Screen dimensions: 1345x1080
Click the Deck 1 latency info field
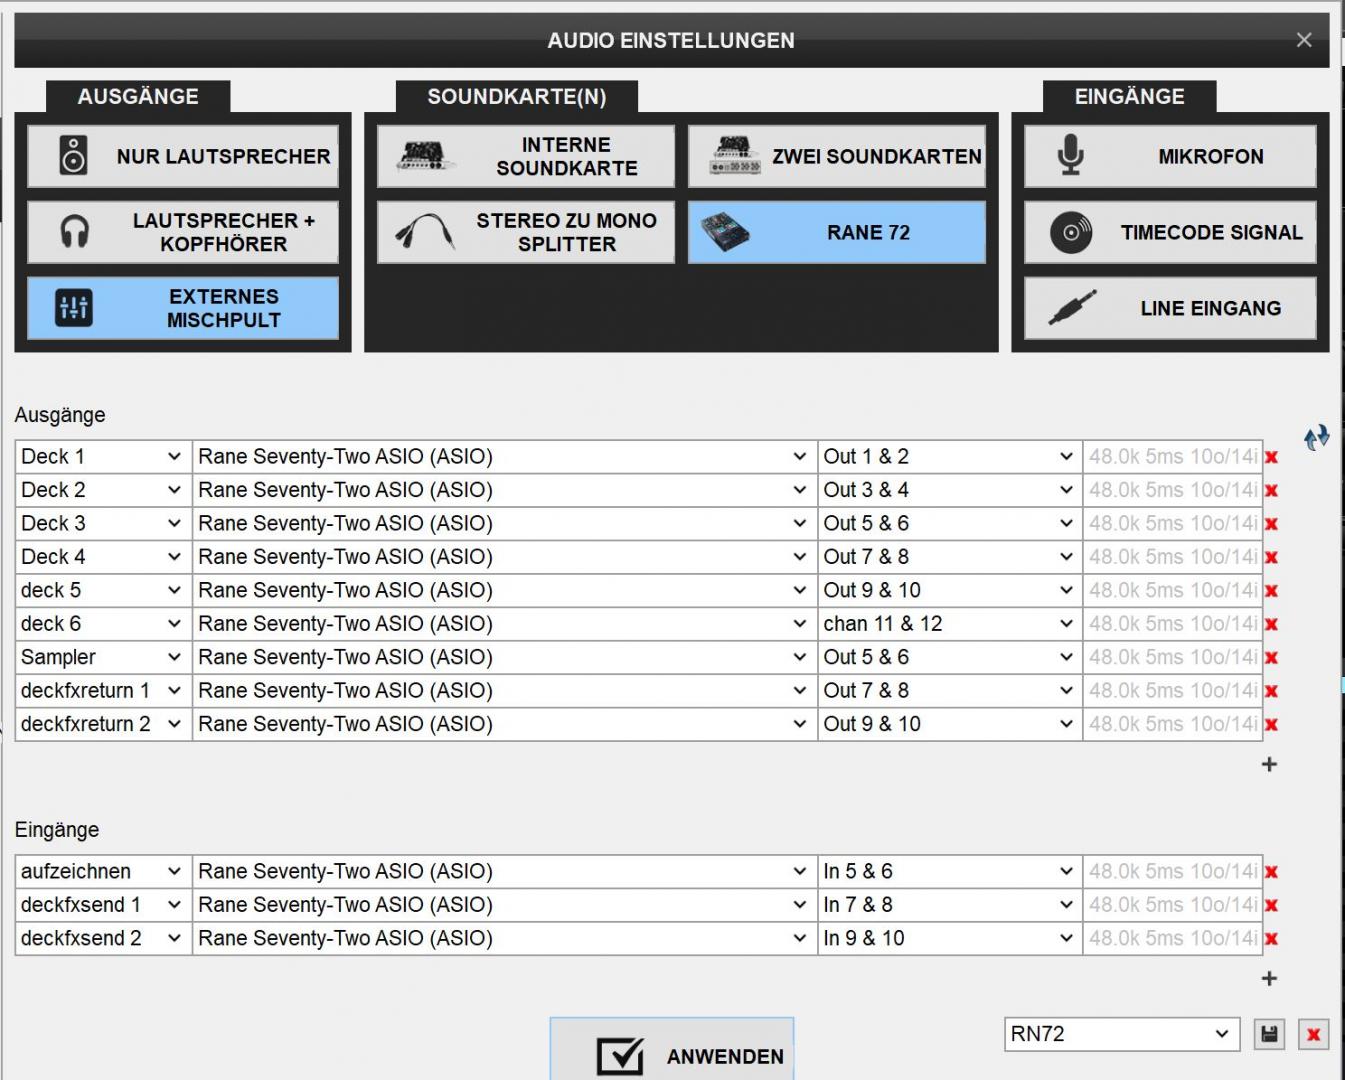[x=1173, y=457]
